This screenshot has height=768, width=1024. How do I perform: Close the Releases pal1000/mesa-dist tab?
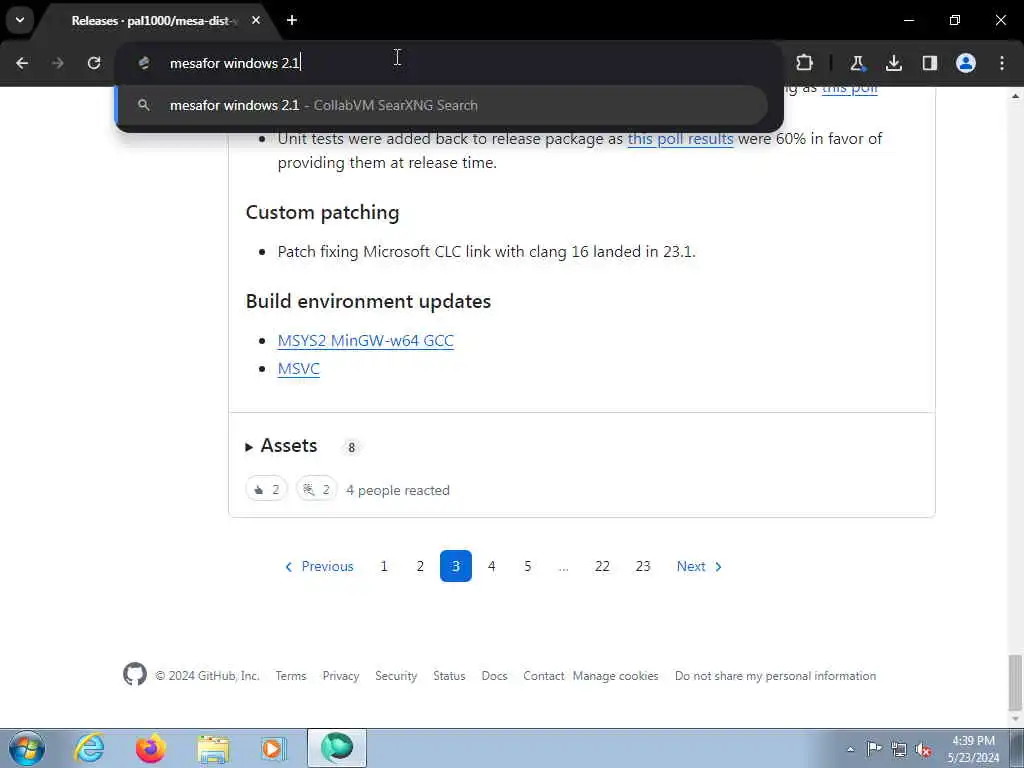click(x=256, y=20)
